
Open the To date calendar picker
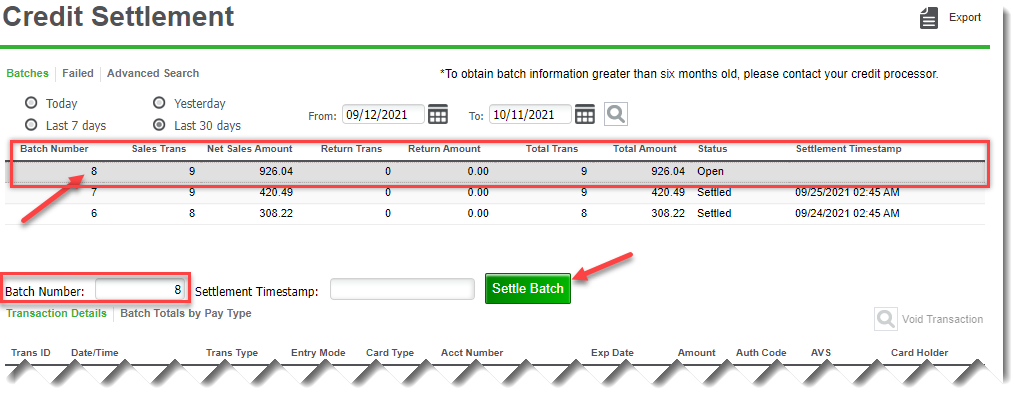tap(585, 115)
